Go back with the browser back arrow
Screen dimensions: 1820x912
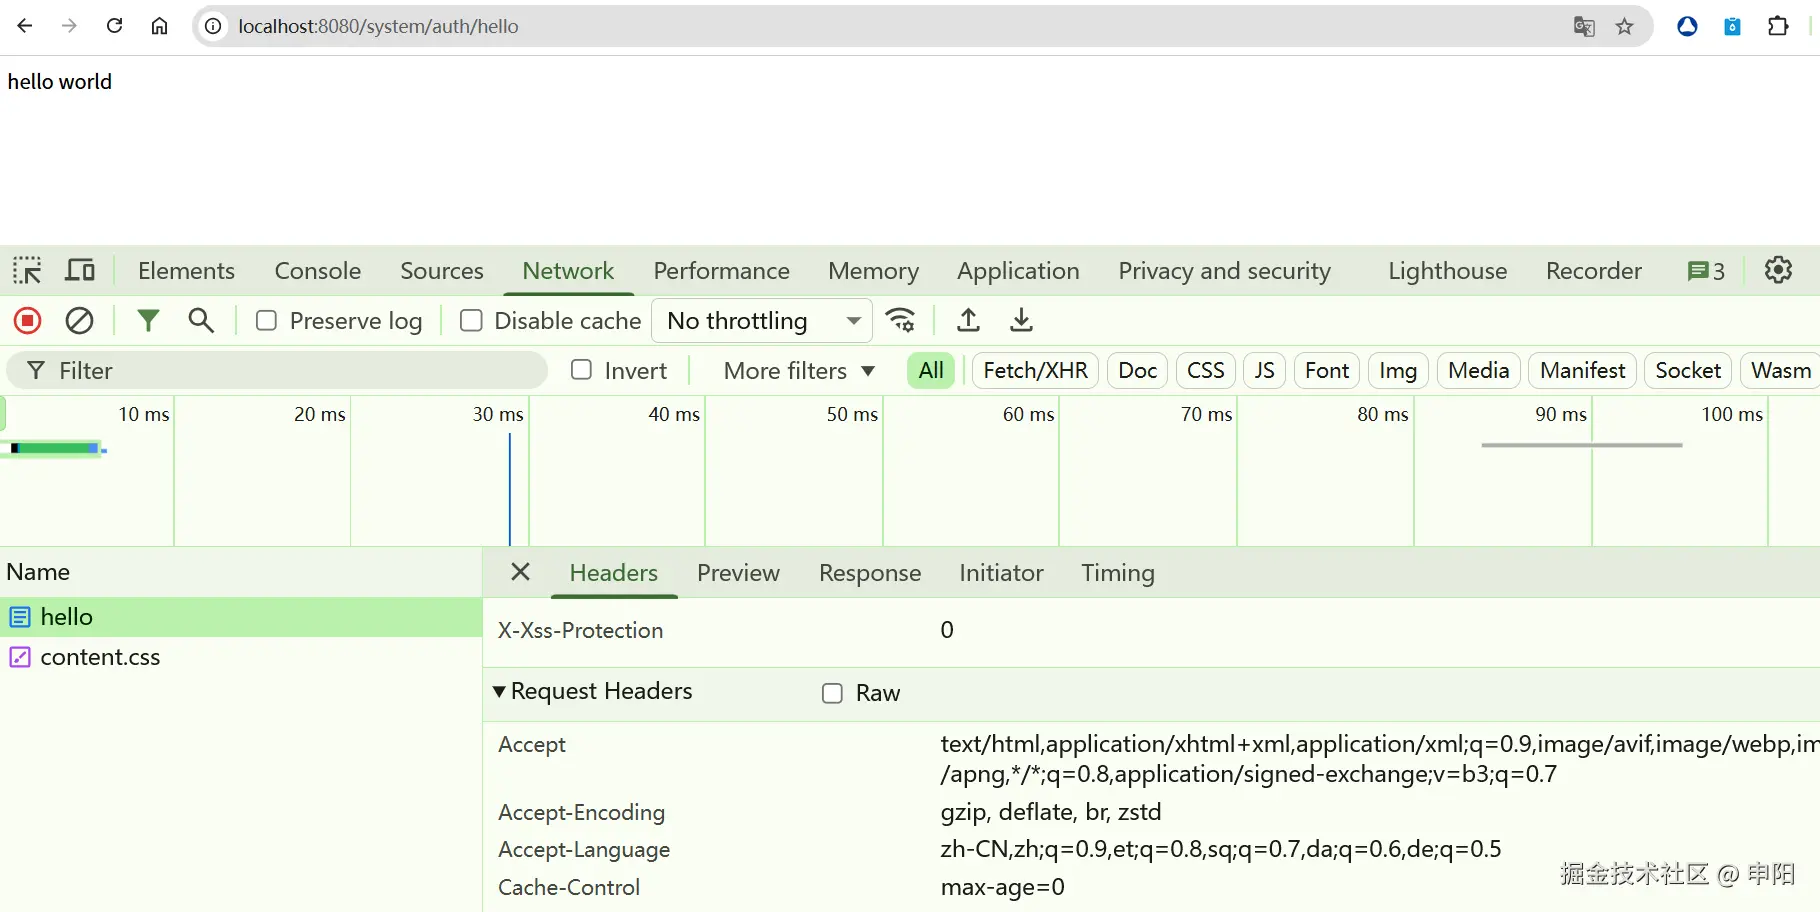[x=25, y=26]
